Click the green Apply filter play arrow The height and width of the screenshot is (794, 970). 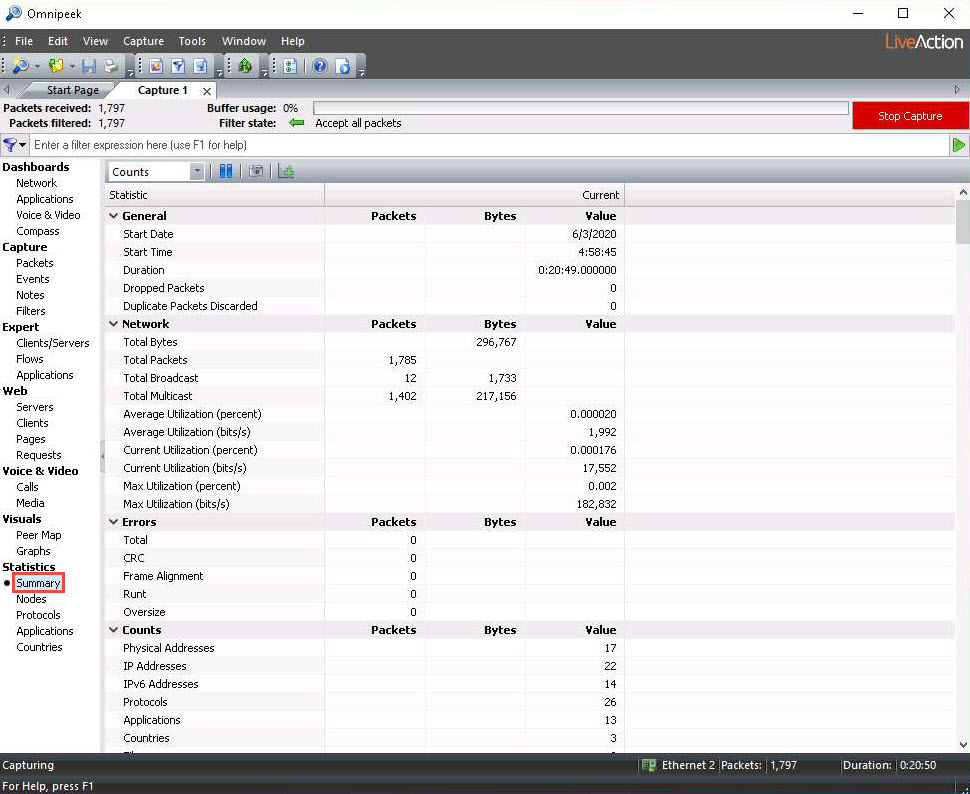pyautogui.click(x=959, y=145)
